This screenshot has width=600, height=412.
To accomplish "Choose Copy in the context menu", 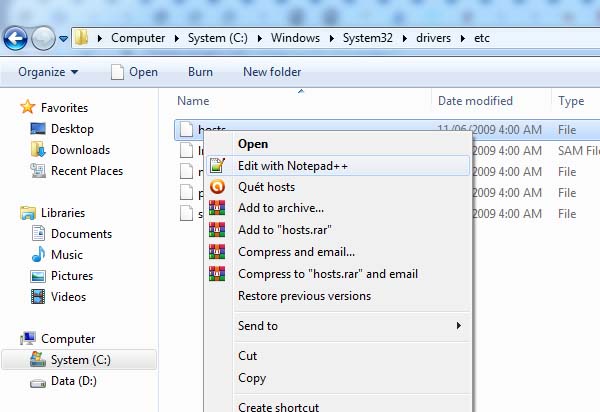I will (x=252, y=378).
